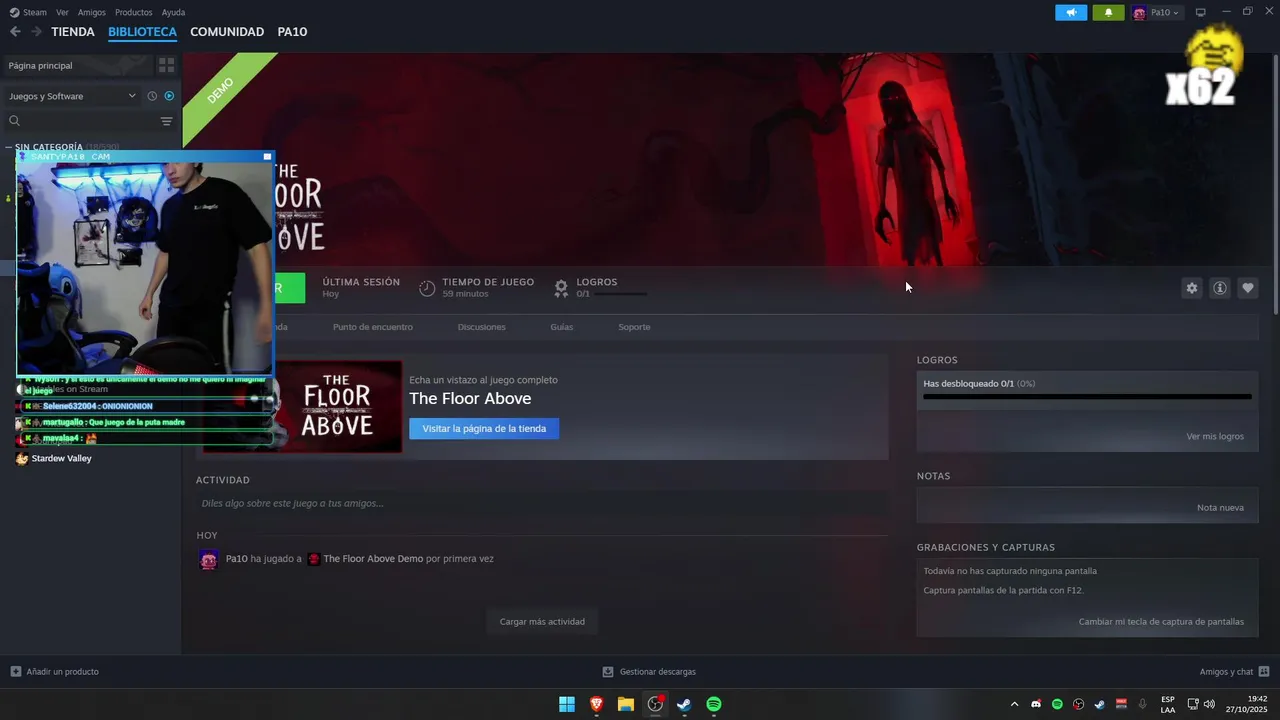The width and height of the screenshot is (1280, 720).
Task: Open File Explorer from taskbar
Action: 625,704
